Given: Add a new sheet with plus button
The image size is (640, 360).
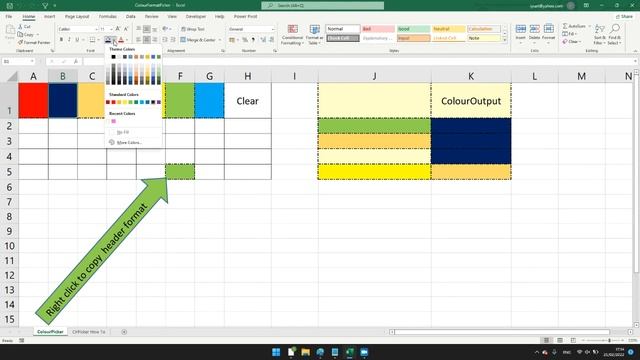Looking at the screenshot, I should 124,332.
